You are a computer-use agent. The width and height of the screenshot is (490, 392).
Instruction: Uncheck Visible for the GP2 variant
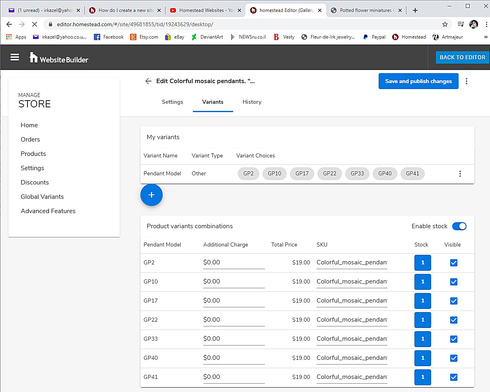click(453, 263)
